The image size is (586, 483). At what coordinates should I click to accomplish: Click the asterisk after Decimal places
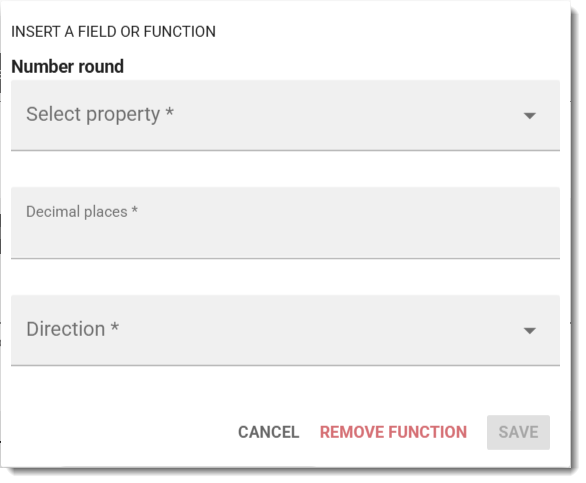pyautogui.click(x=135, y=209)
